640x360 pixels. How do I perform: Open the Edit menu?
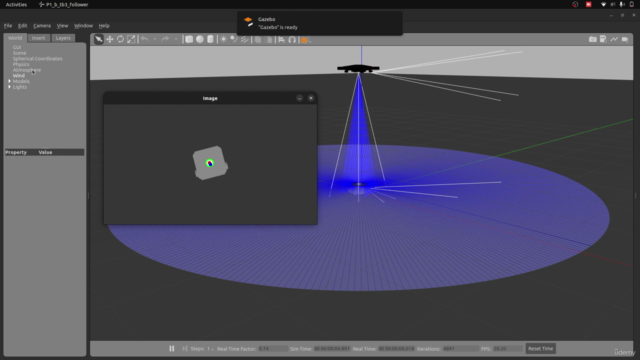(x=22, y=26)
